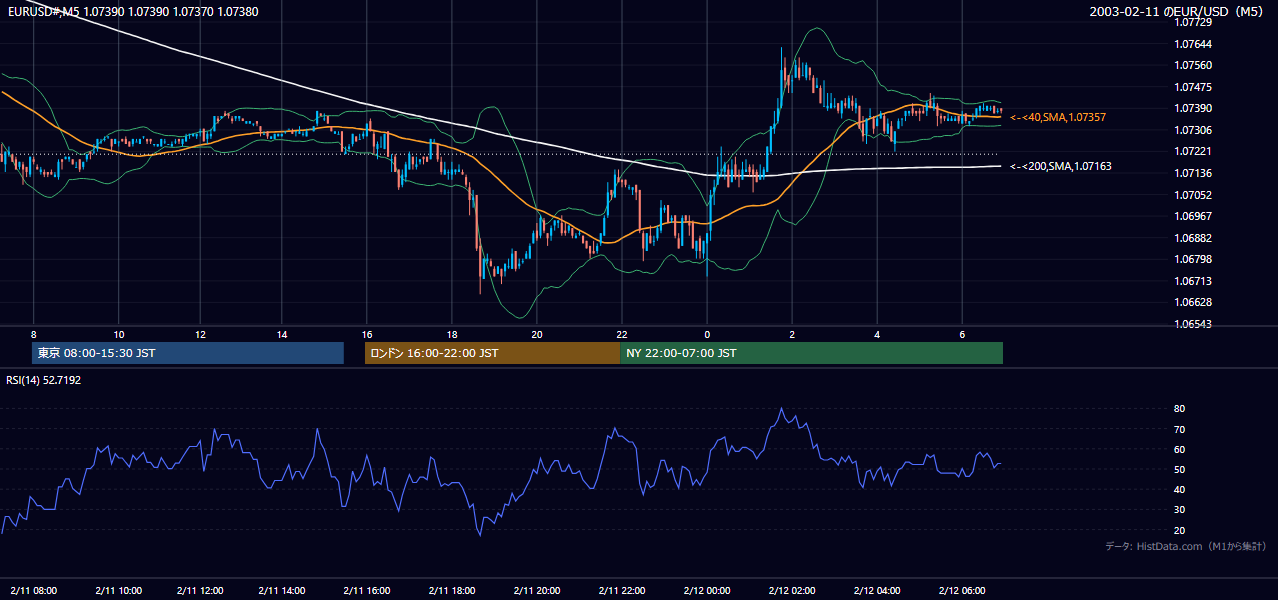Click the 2/12 06:00 bottom date label
This screenshot has height=600, width=1278.
(x=962, y=590)
